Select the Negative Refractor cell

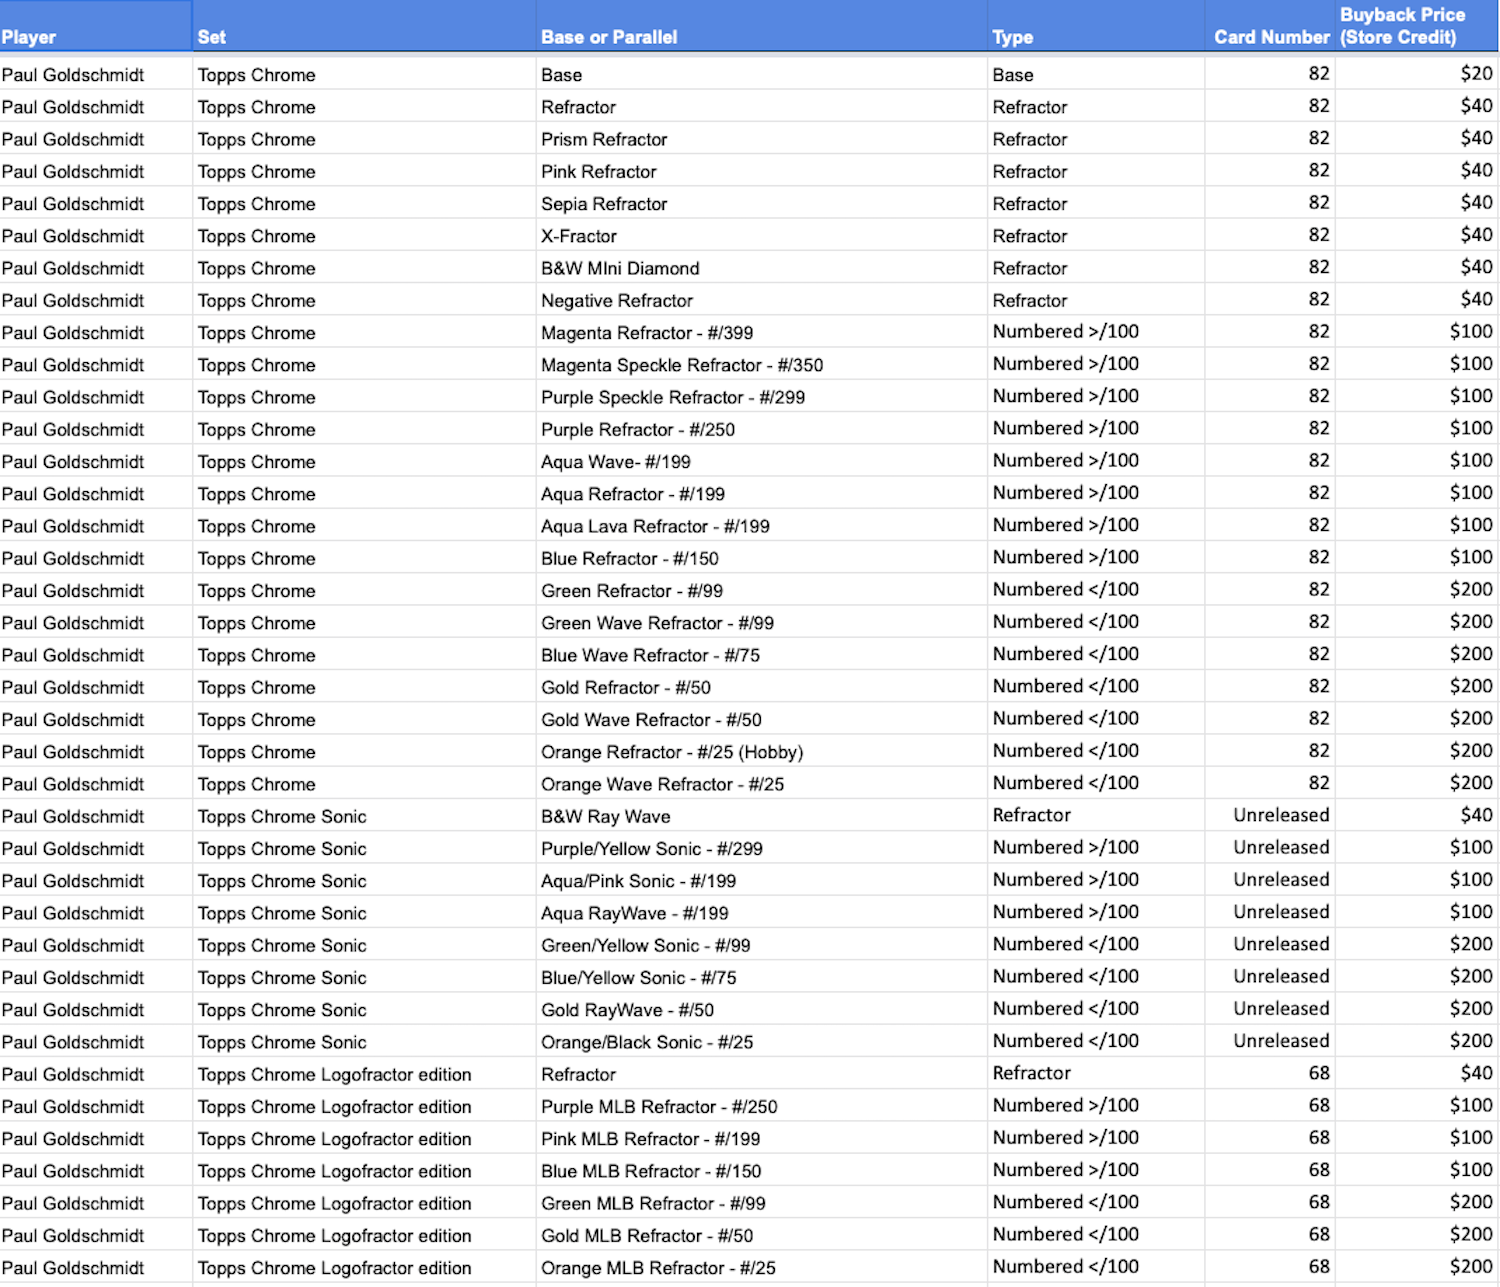click(x=617, y=300)
